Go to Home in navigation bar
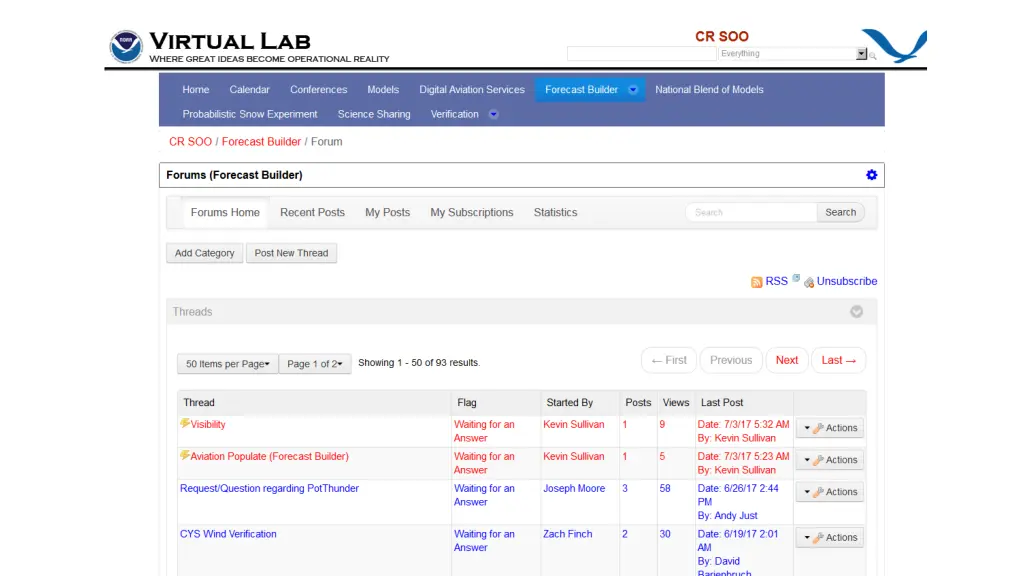Image resolution: width=1024 pixels, height=576 pixels. (195, 89)
